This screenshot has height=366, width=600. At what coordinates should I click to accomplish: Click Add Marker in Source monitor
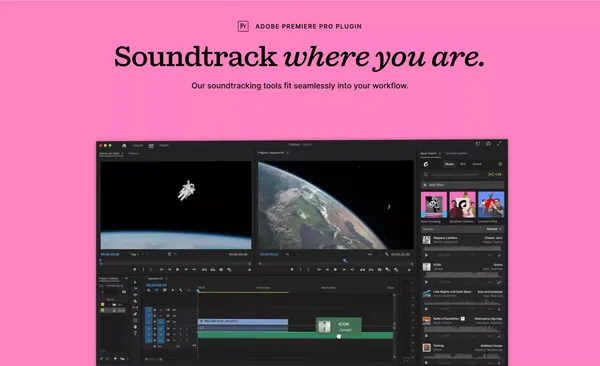point(135,270)
